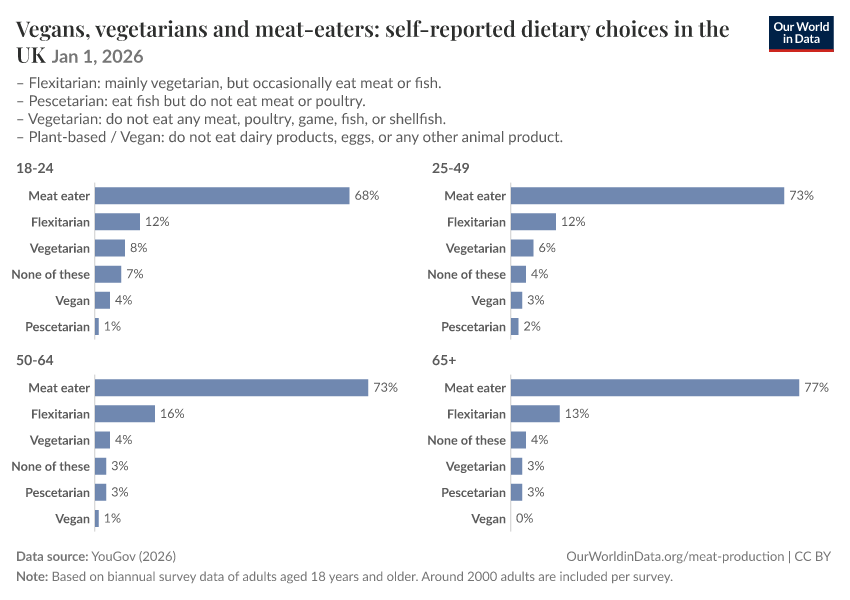
Task: Click the YouGov (2026) data source text
Action: (x=133, y=556)
